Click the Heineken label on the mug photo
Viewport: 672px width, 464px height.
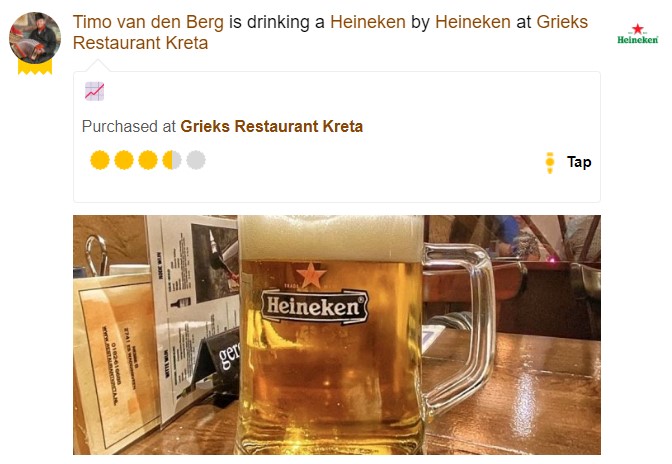point(315,306)
